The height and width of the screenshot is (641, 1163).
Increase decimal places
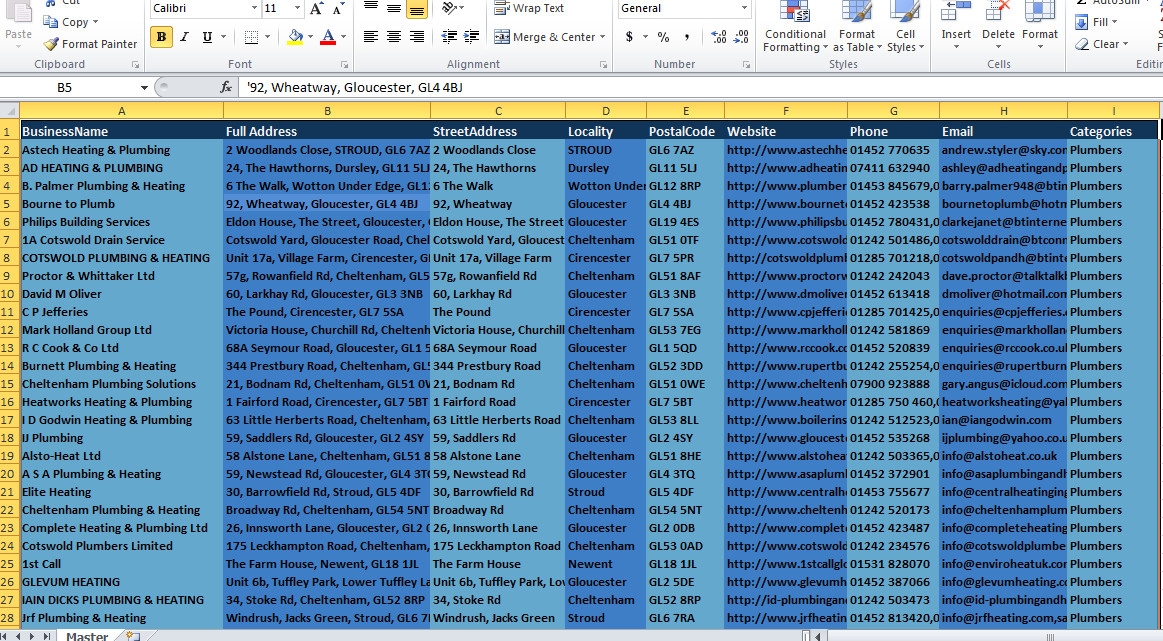(718, 36)
